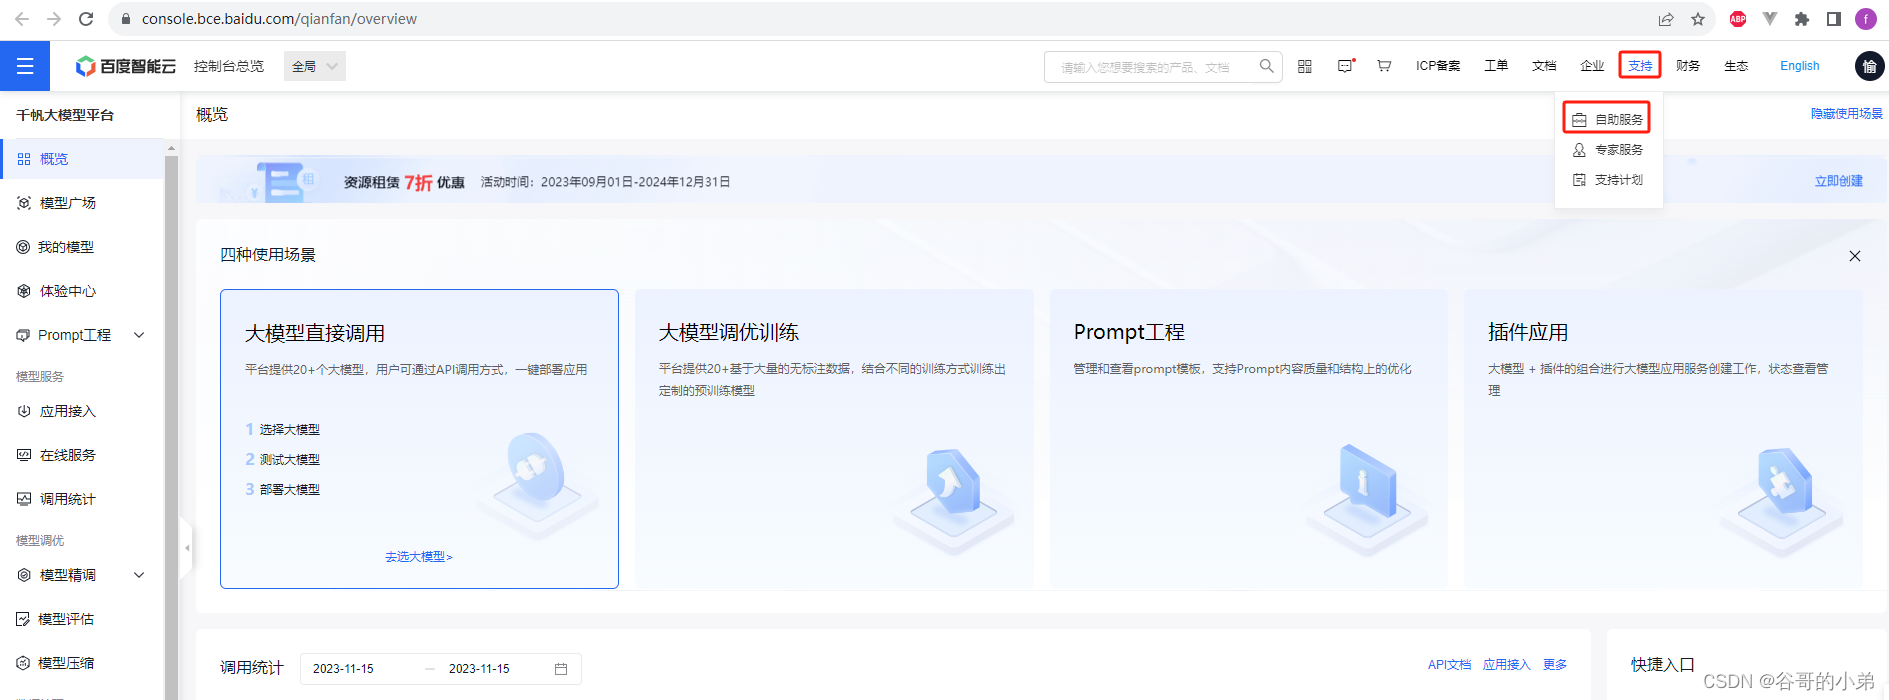This screenshot has width=1889, height=700.
Task: Click 立即创建 on the promo banner
Action: (x=1839, y=181)
